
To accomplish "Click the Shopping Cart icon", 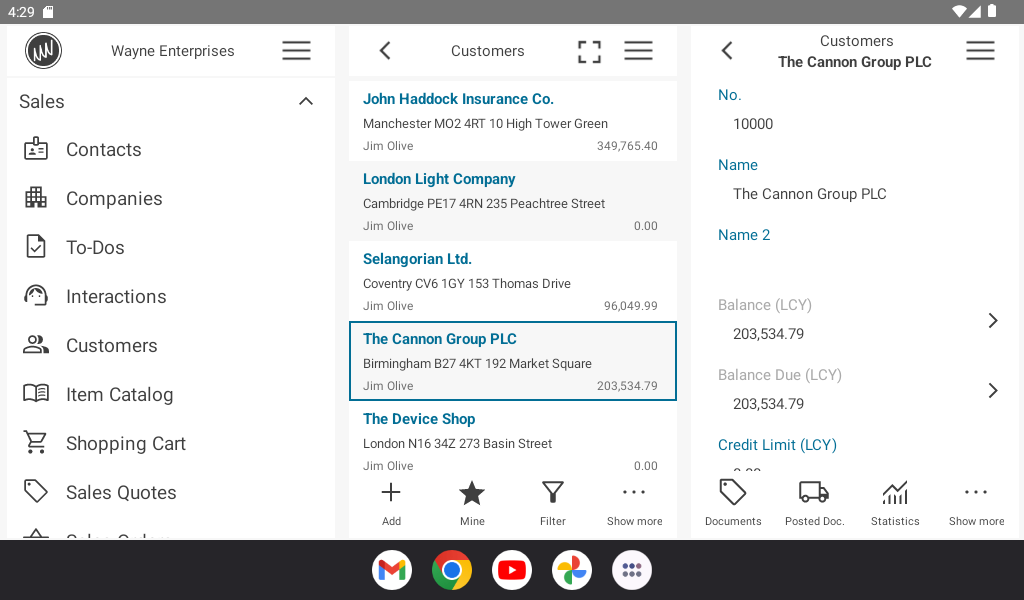I will click(x=36, y=443).
